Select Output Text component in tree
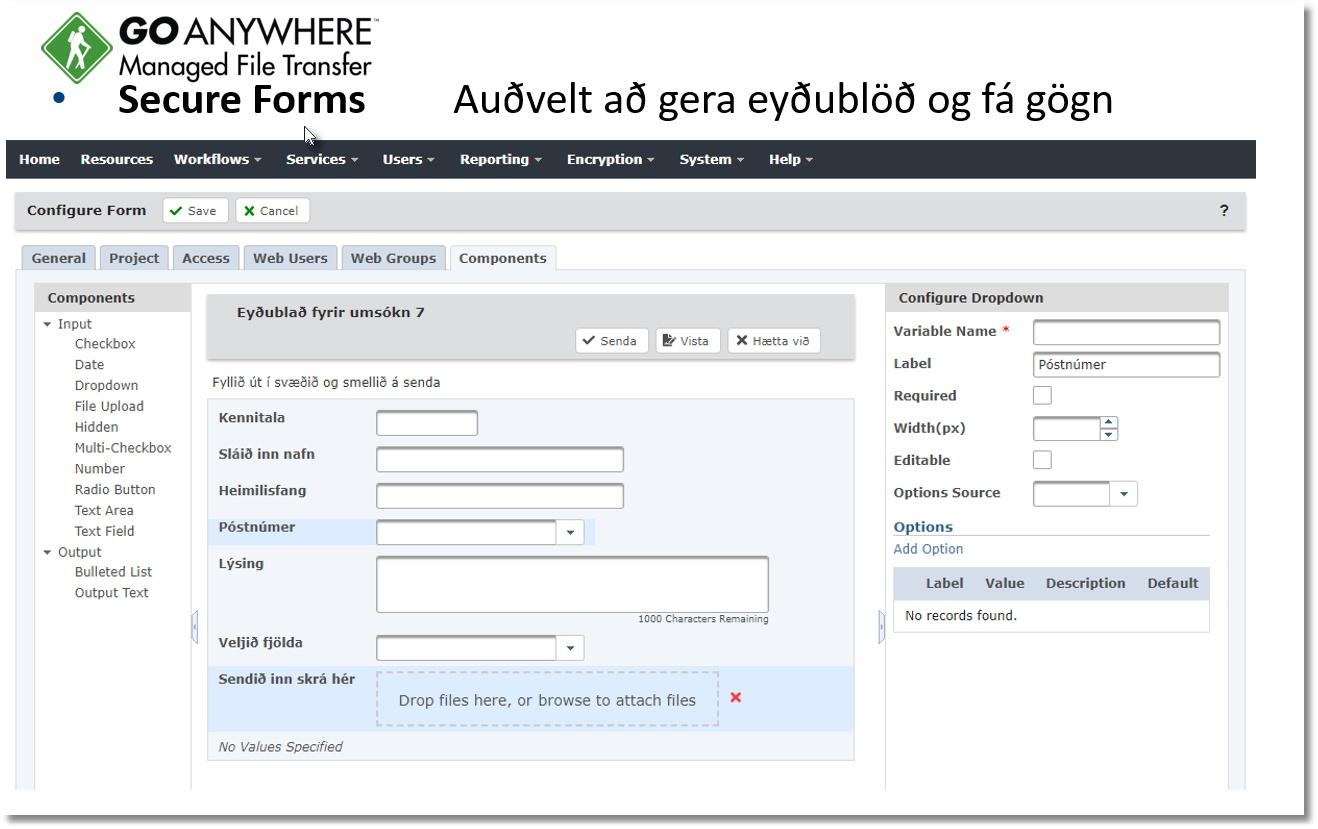Image resolution: width=1318 pixels, height=829 pixels. coord(111,593)
